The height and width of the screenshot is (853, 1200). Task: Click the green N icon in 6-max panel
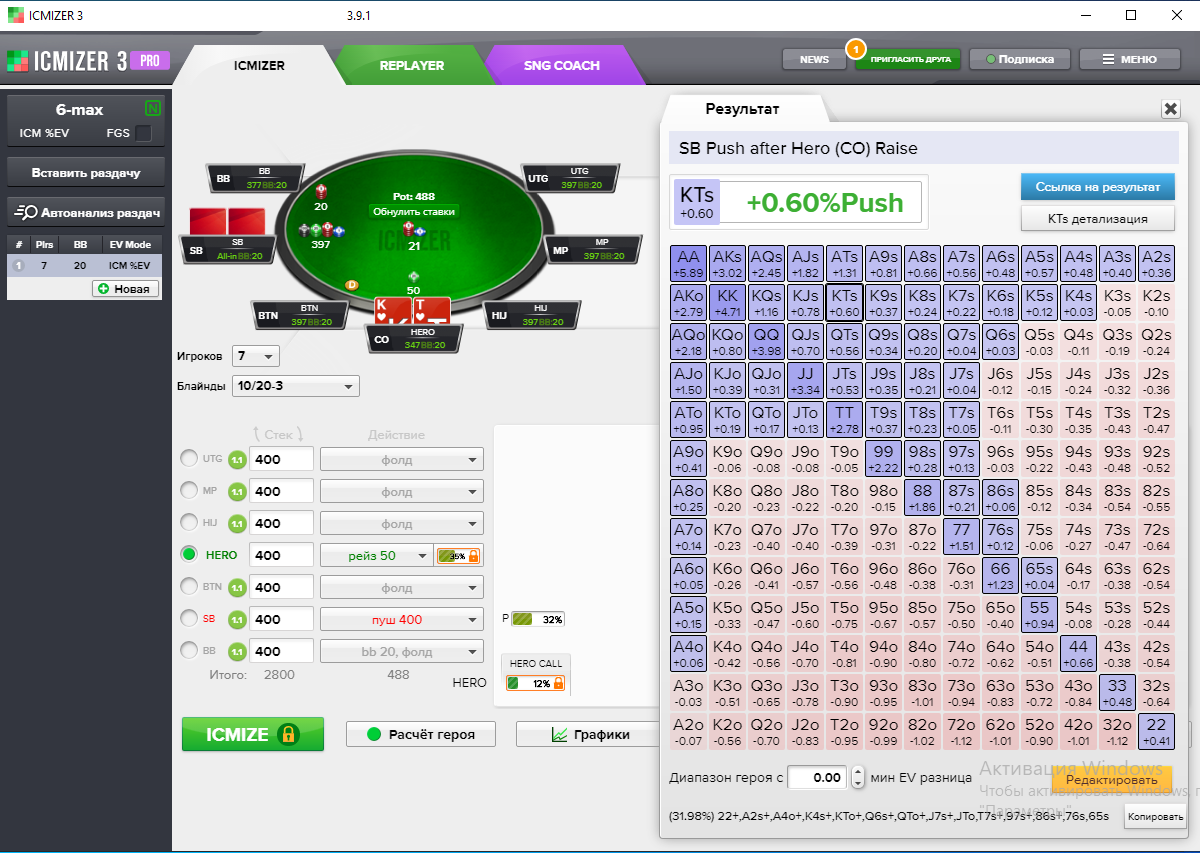point(153,108)
